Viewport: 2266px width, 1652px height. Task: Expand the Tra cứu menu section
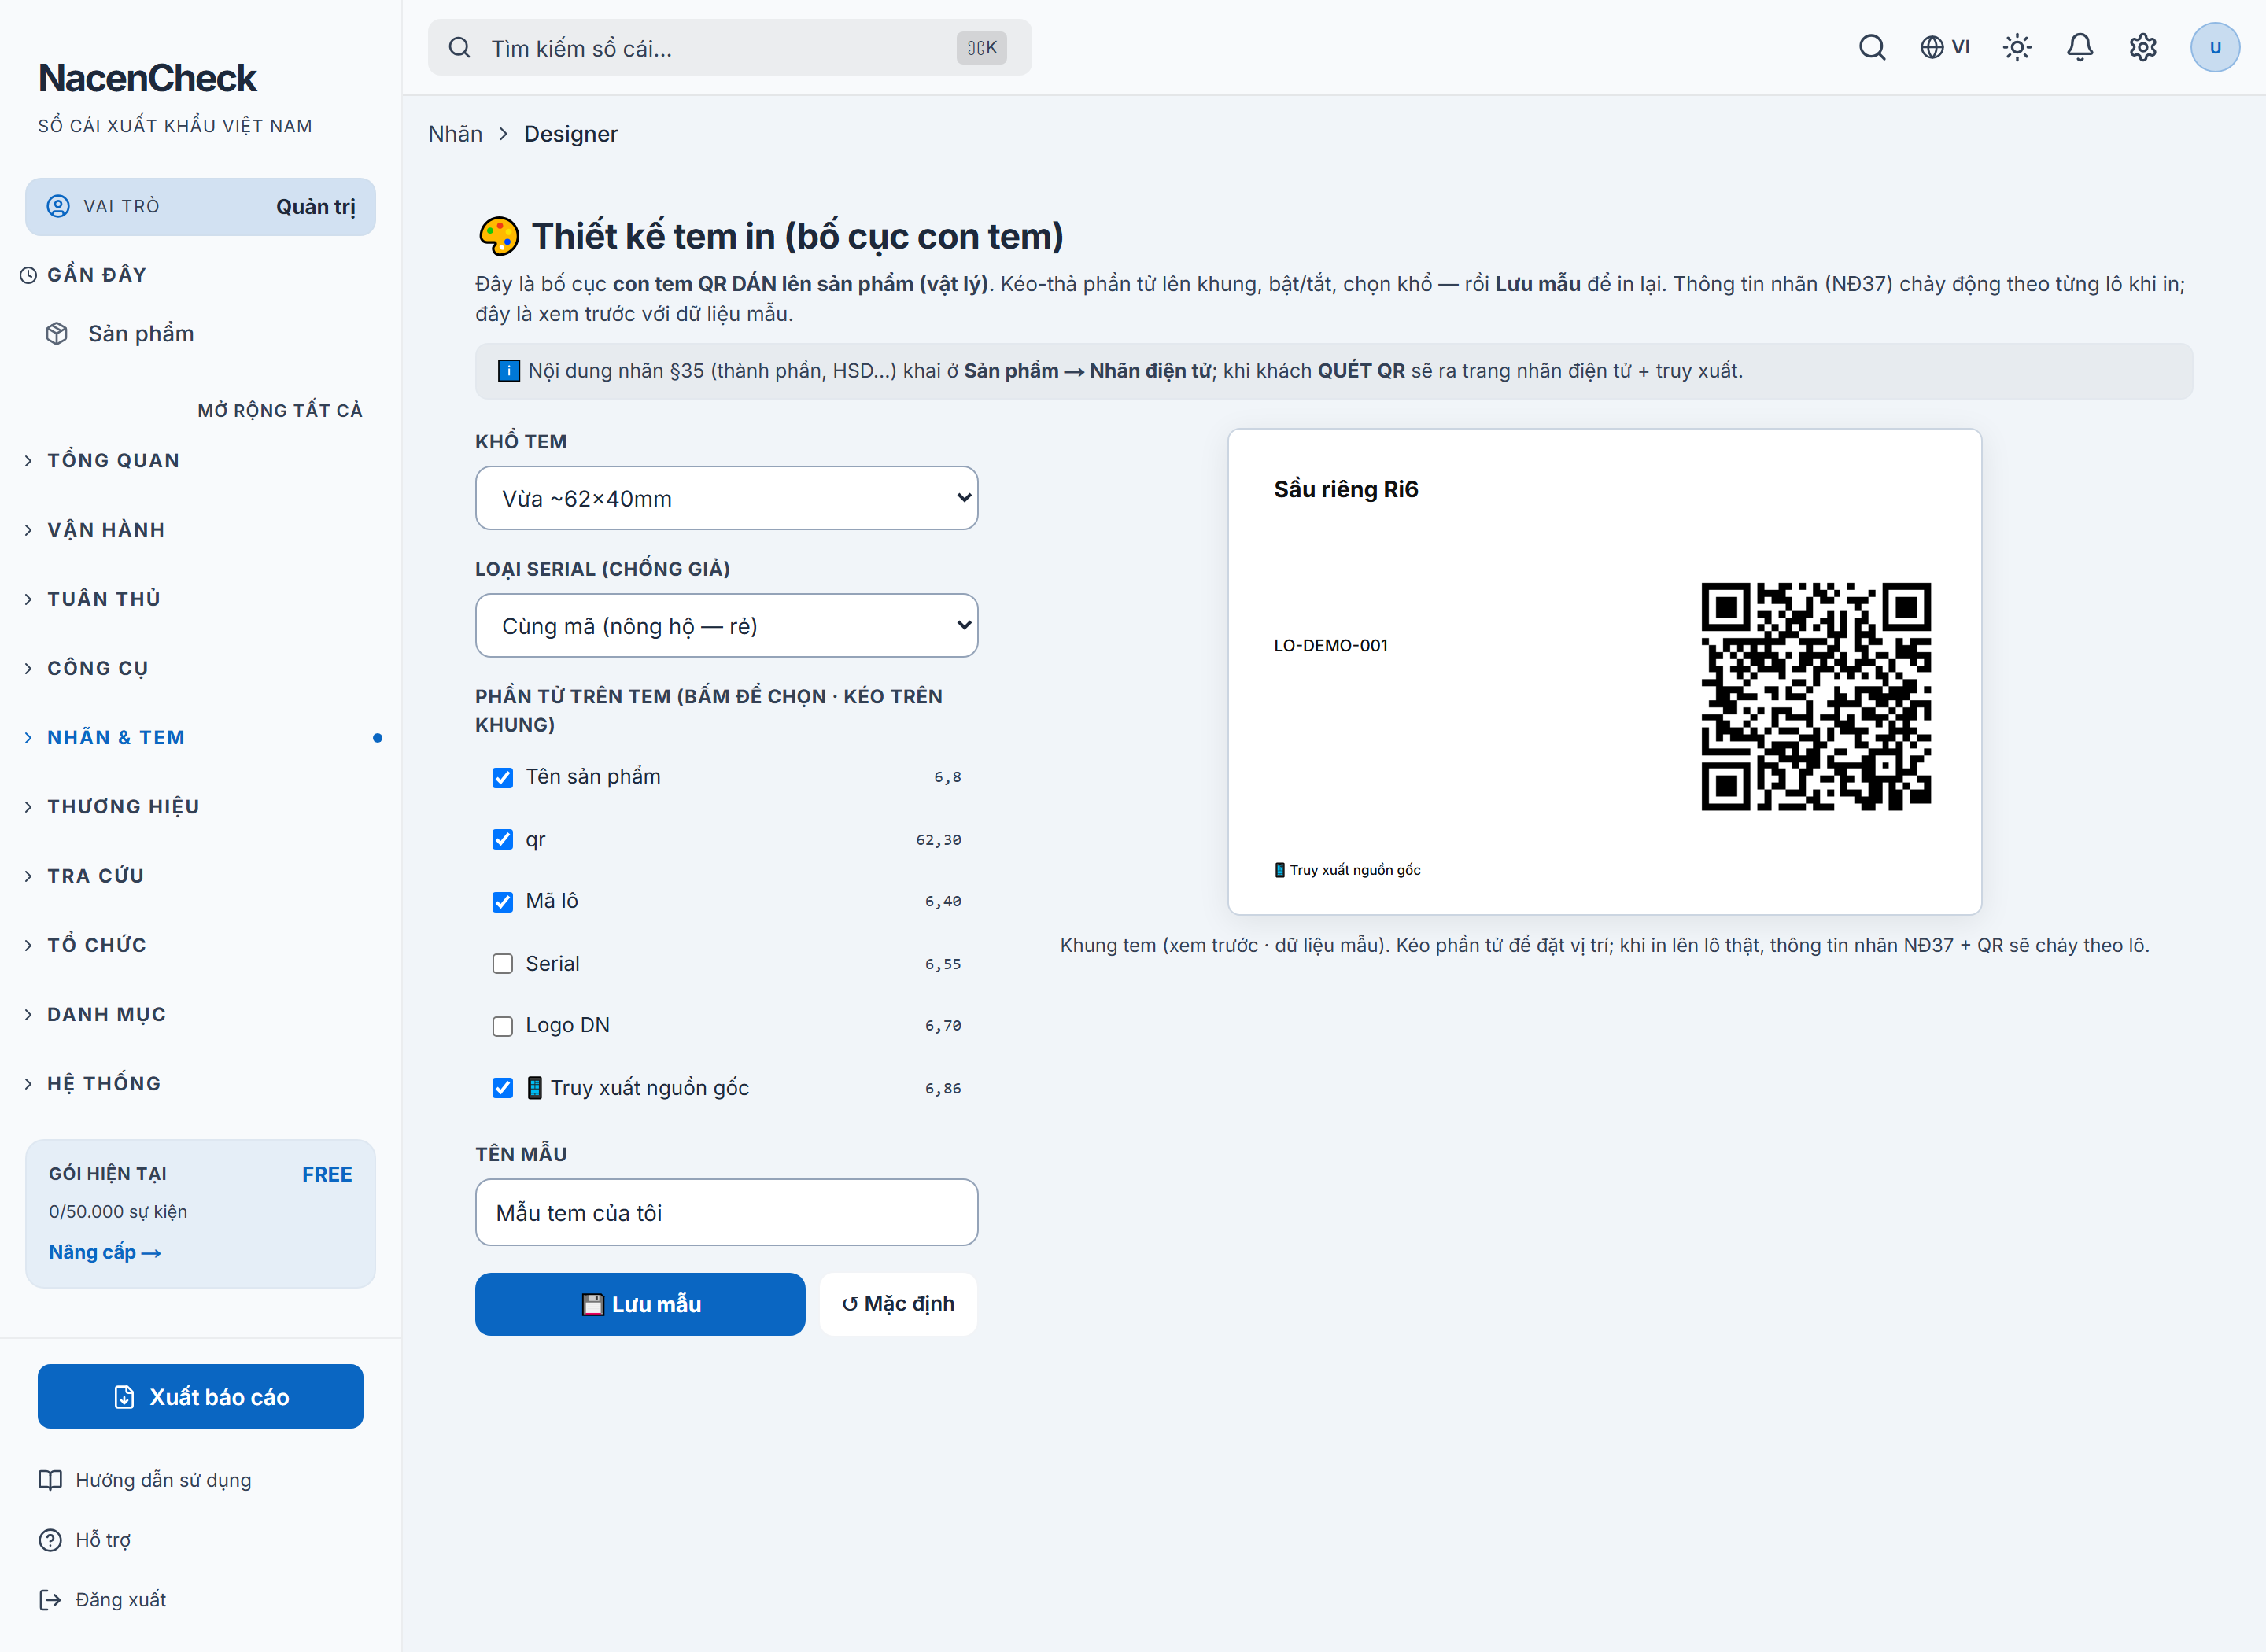[x=200, y=876]
